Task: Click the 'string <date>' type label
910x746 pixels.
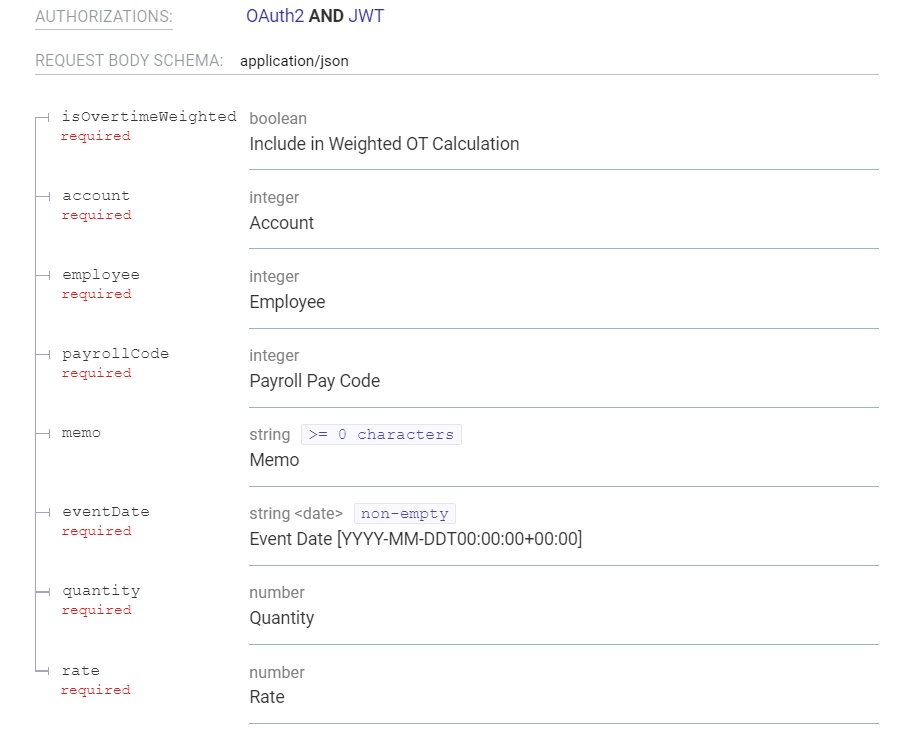Action: (x=296, y=513)
